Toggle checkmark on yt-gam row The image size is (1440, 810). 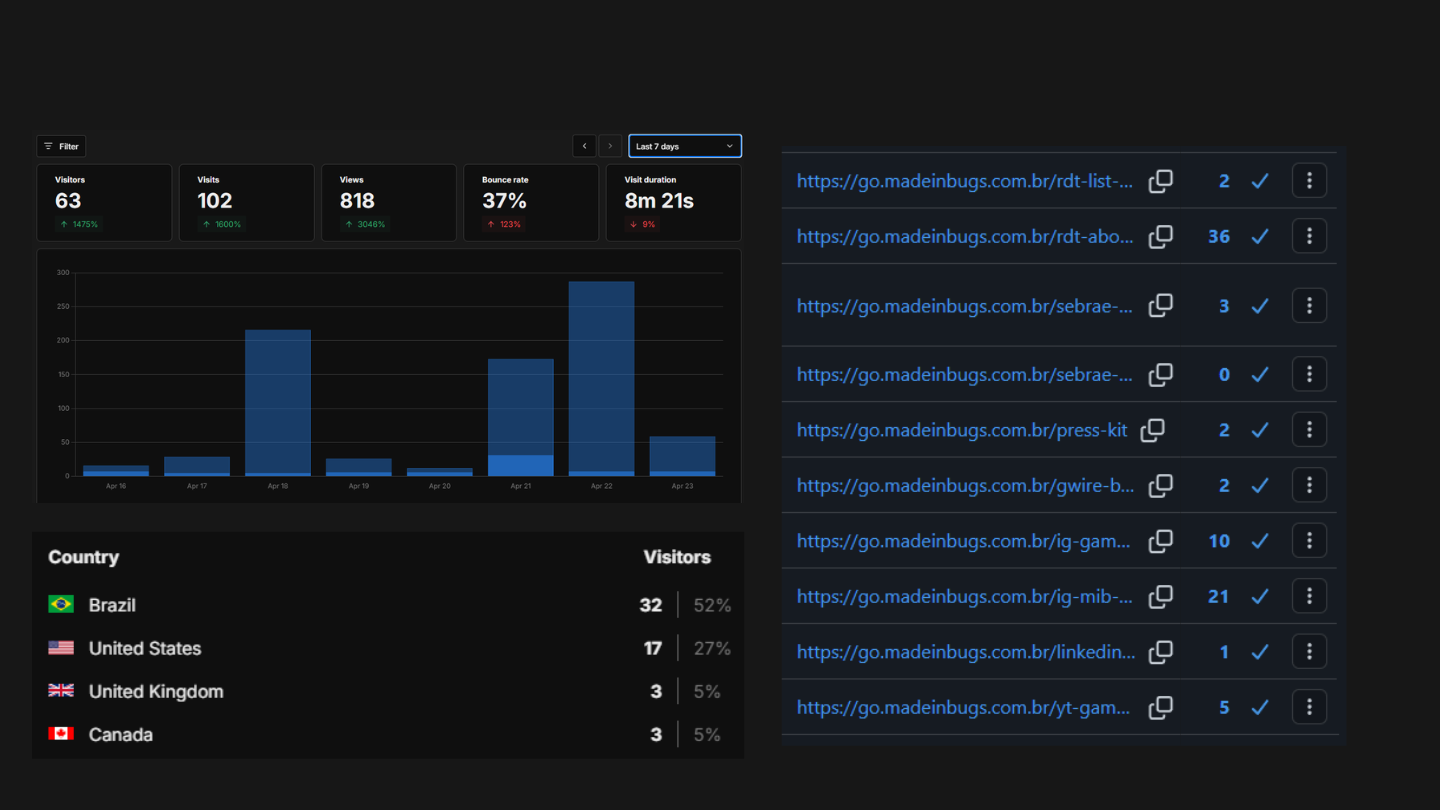tap(1260, 708)
